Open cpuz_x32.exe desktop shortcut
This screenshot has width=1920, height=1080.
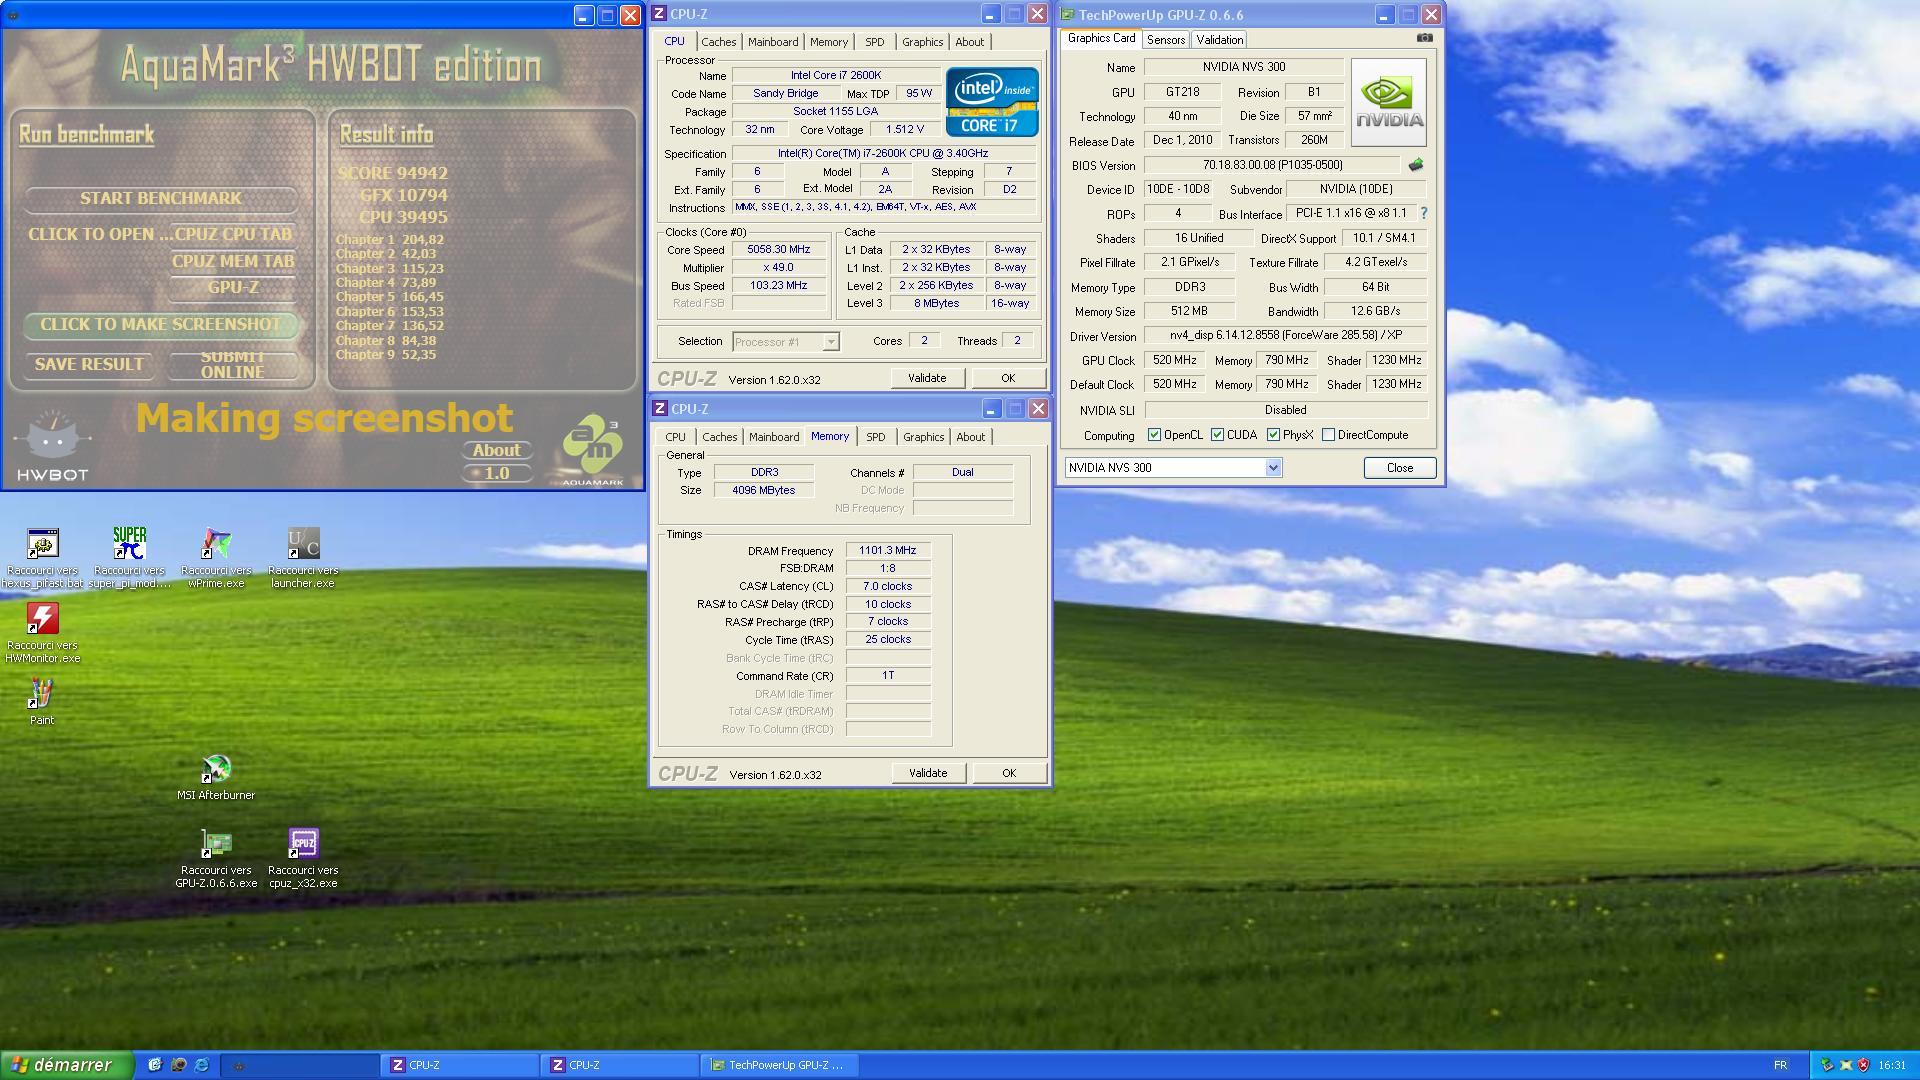(303, 858)
